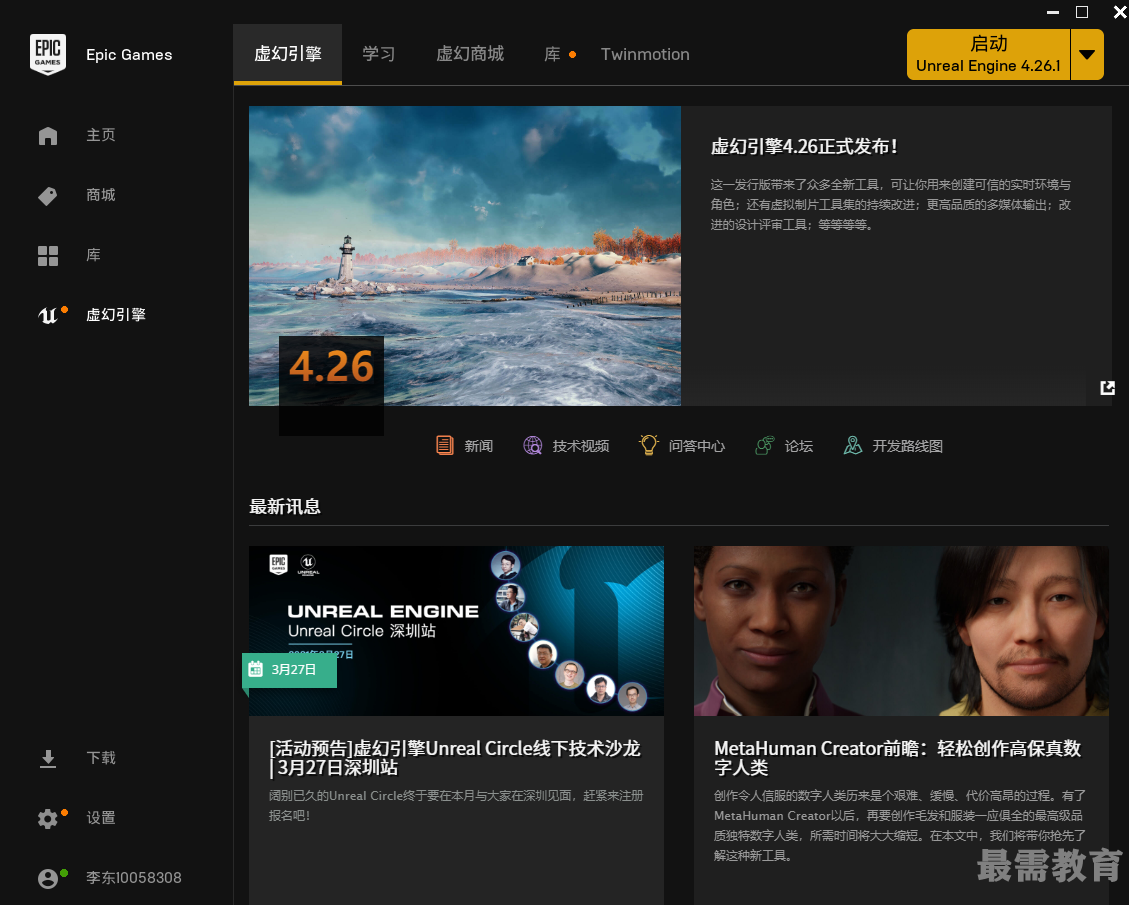This screenshot has height=905, width=1129.
Task: Click the 论坛 forum chat icon
Action: pyautogui.click(x=765, y=446)
